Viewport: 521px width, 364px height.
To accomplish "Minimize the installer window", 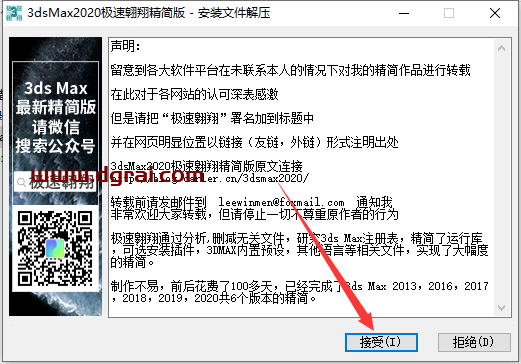I will point(404,13).
